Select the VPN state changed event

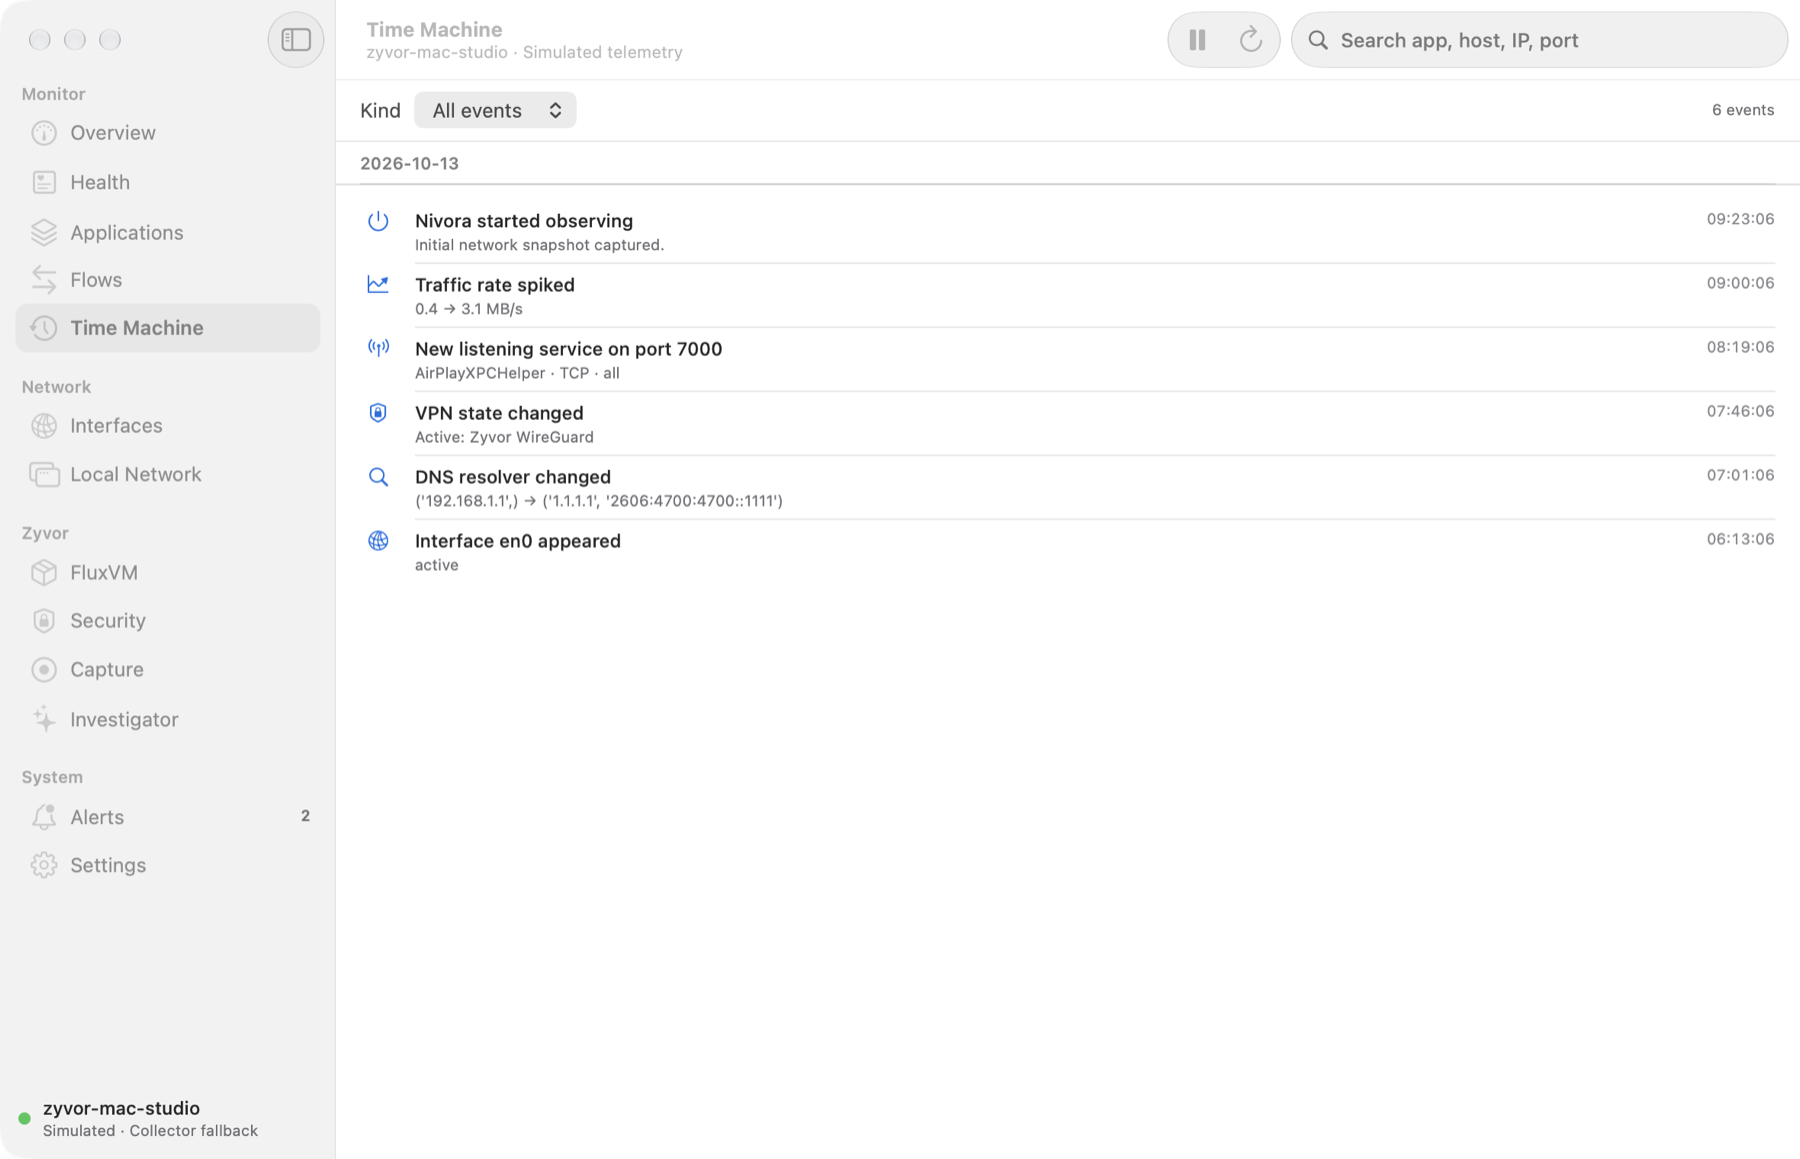tap(1068, 423)
